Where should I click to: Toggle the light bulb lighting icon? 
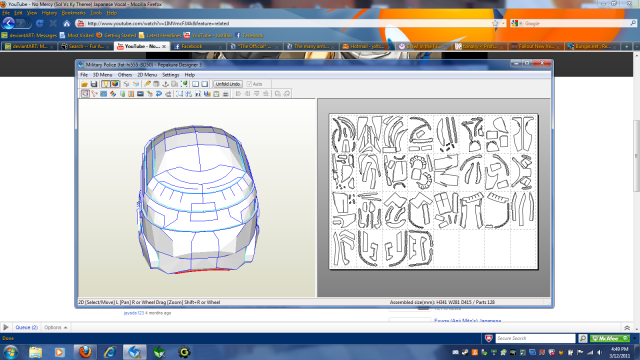pos(105,84)
